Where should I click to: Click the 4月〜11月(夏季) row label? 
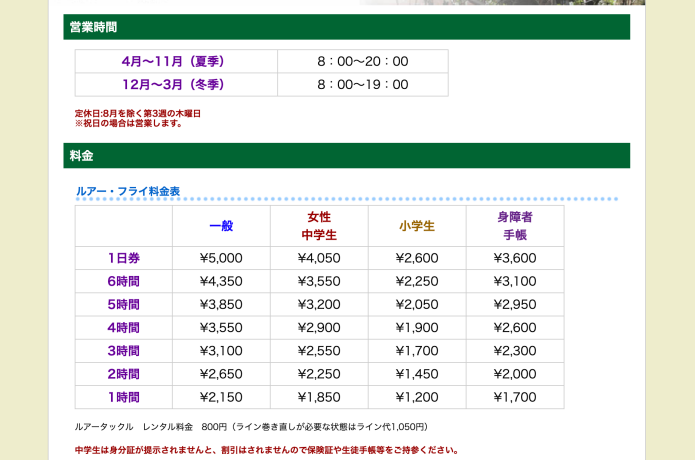coord(176,61)
